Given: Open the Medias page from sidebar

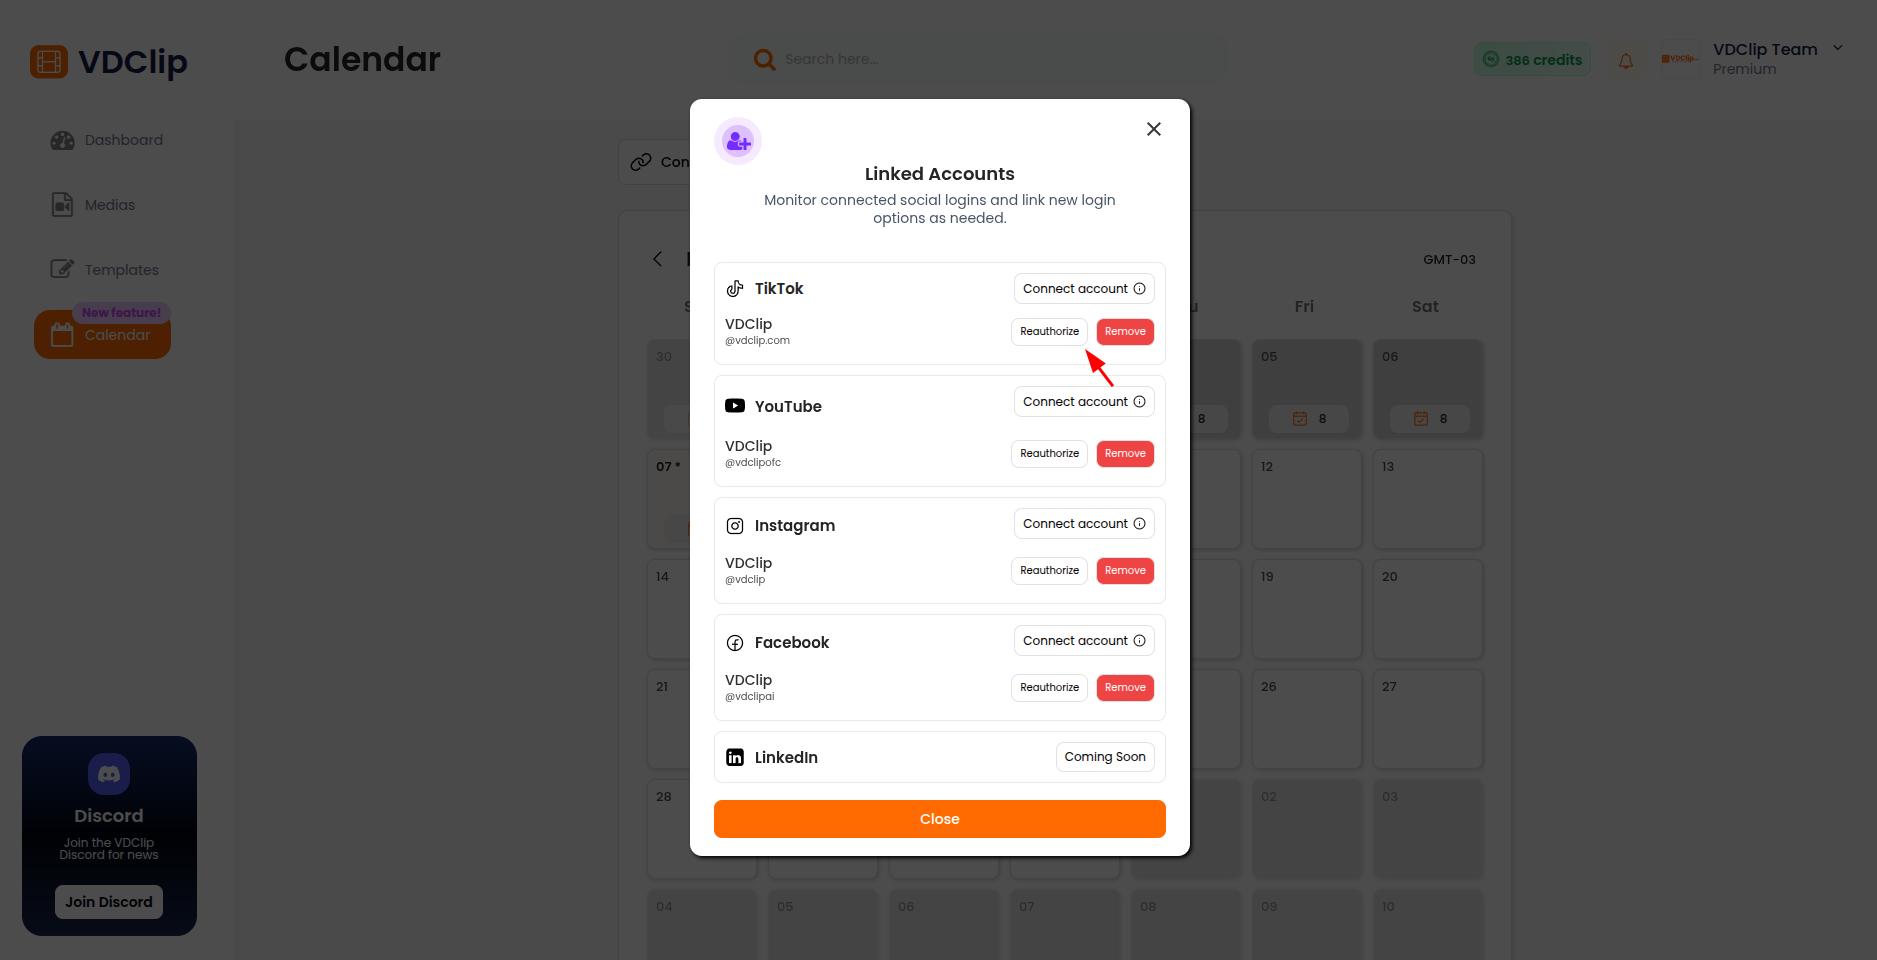Looking at the screenshot, I should (62, 204).
